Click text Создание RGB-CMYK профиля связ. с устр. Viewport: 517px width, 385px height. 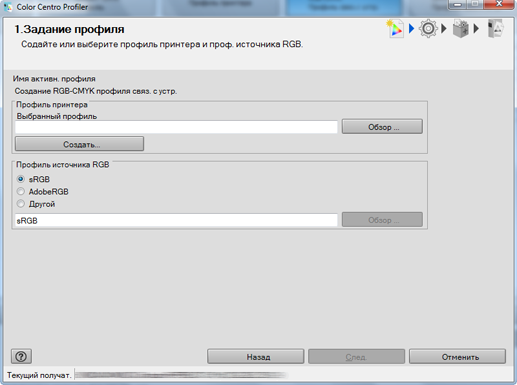click(x=96, y=91)
